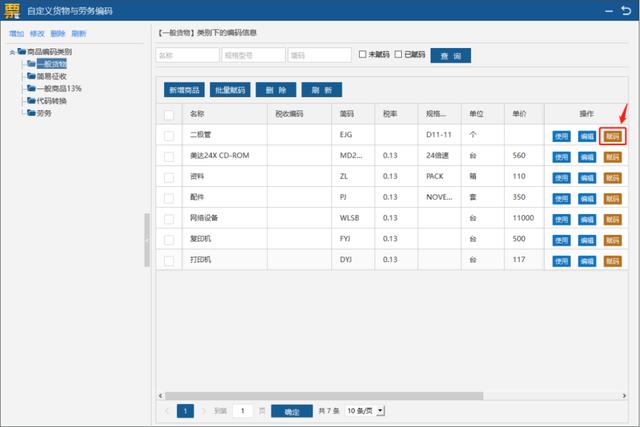Select the 代码转换 folder icon
The height and width of the screenshot is (427, 640).
[x=30, y=101]
